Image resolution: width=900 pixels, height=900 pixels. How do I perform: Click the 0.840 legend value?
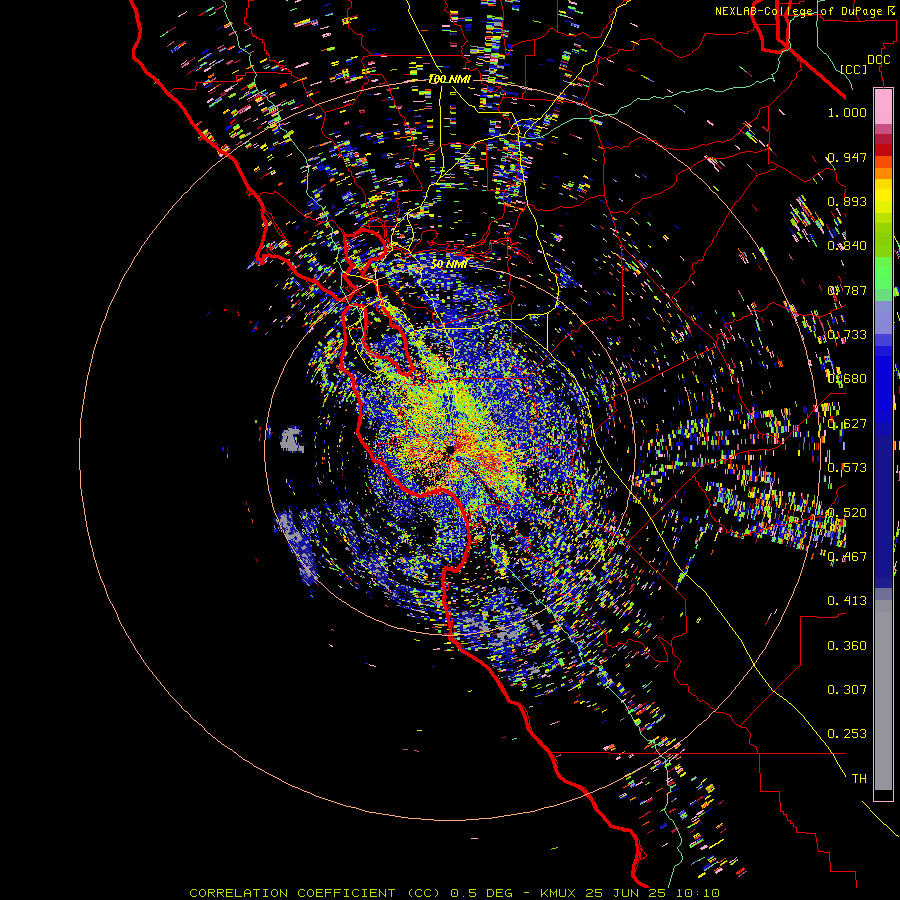pyautogui.click(x=847, y=246)
